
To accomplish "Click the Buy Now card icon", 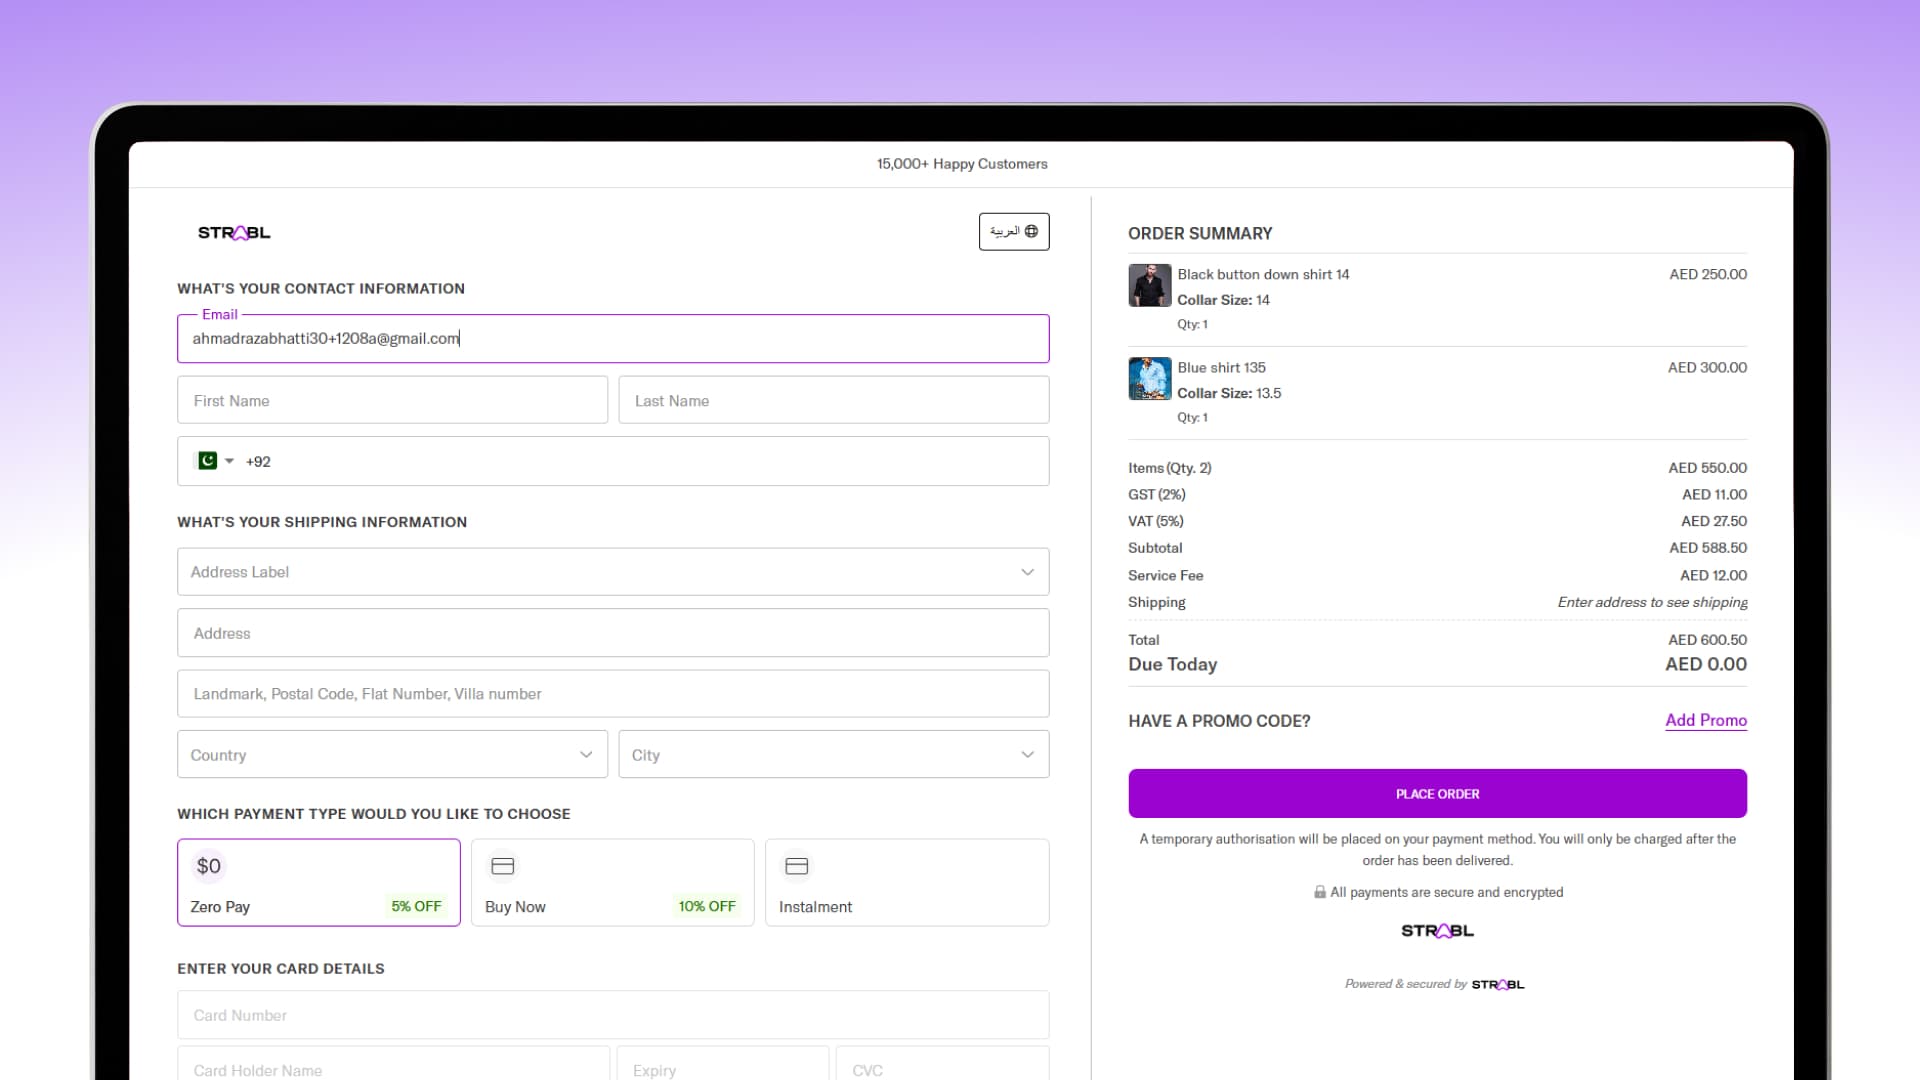I will pos(503,866).
